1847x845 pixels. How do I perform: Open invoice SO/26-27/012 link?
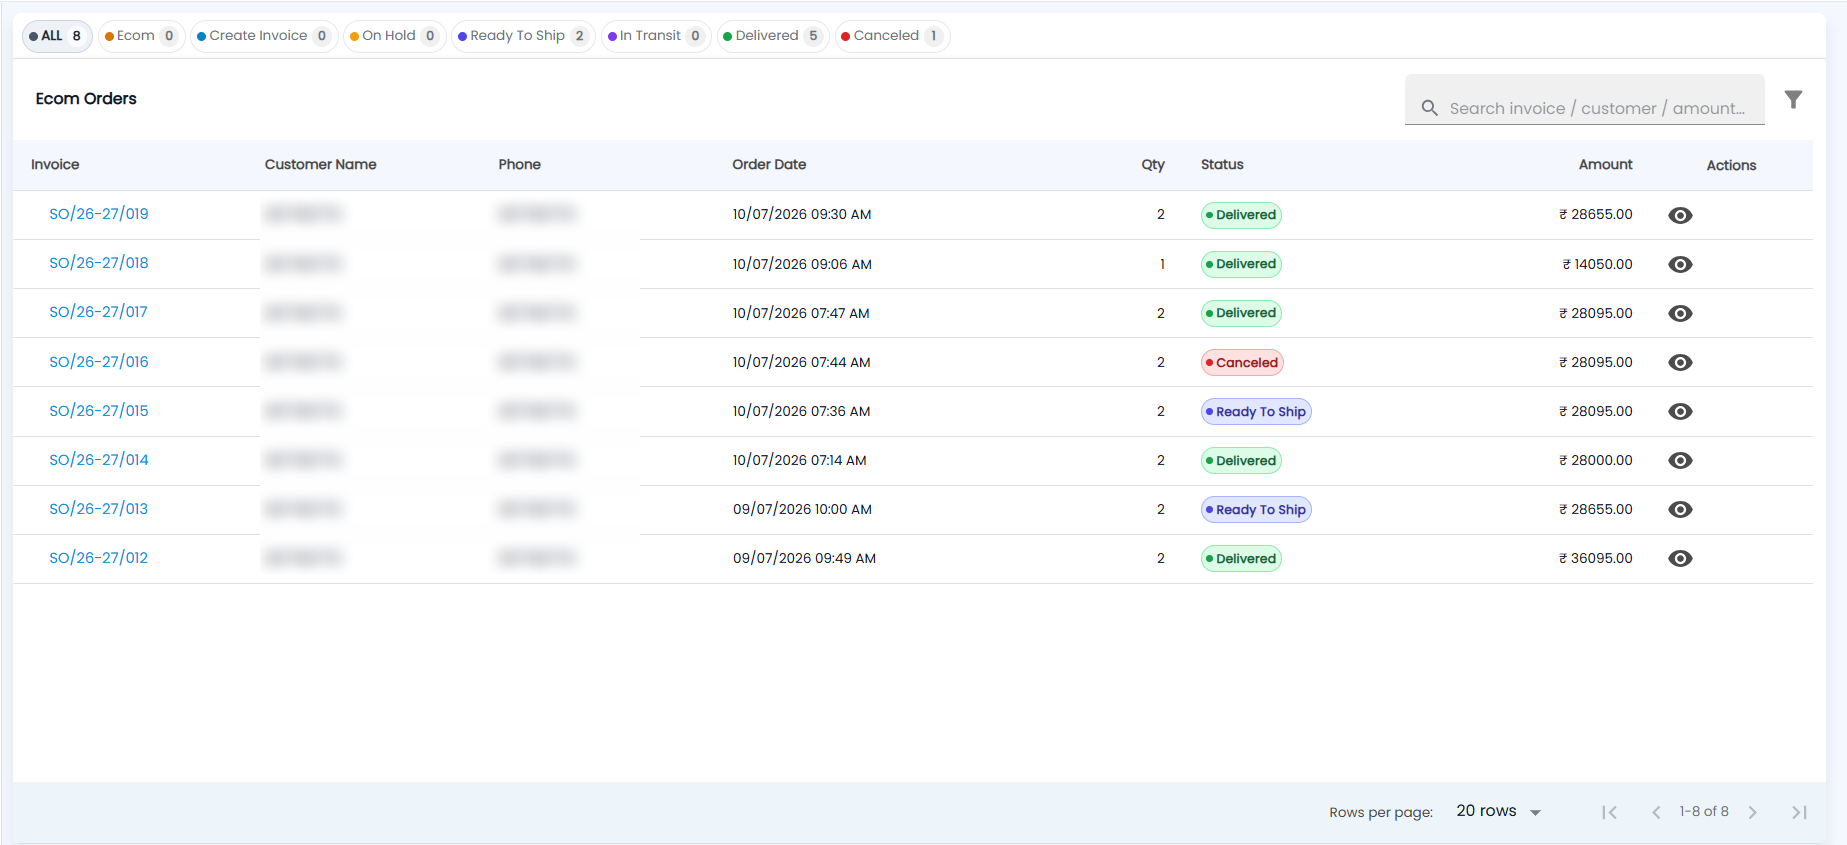pos(98,558)
